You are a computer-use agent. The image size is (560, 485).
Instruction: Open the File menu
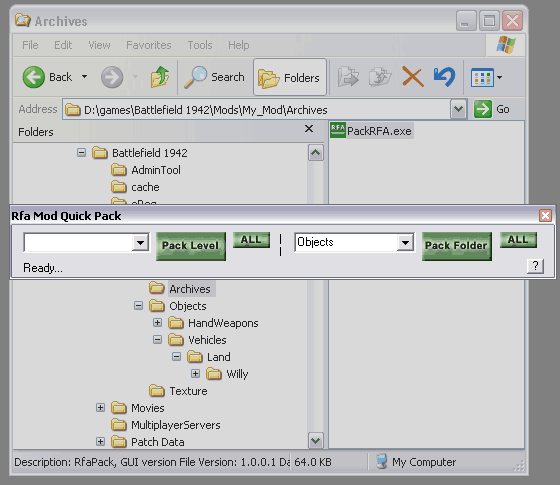click(30, 45)
